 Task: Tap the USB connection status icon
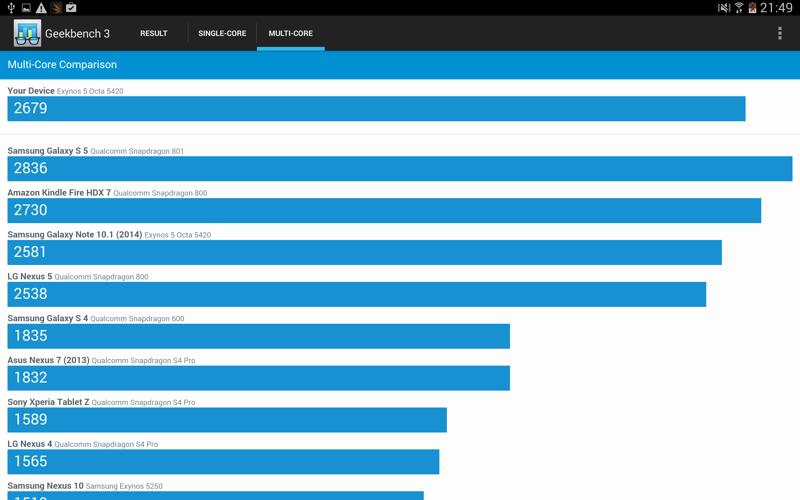click(11, 8)
